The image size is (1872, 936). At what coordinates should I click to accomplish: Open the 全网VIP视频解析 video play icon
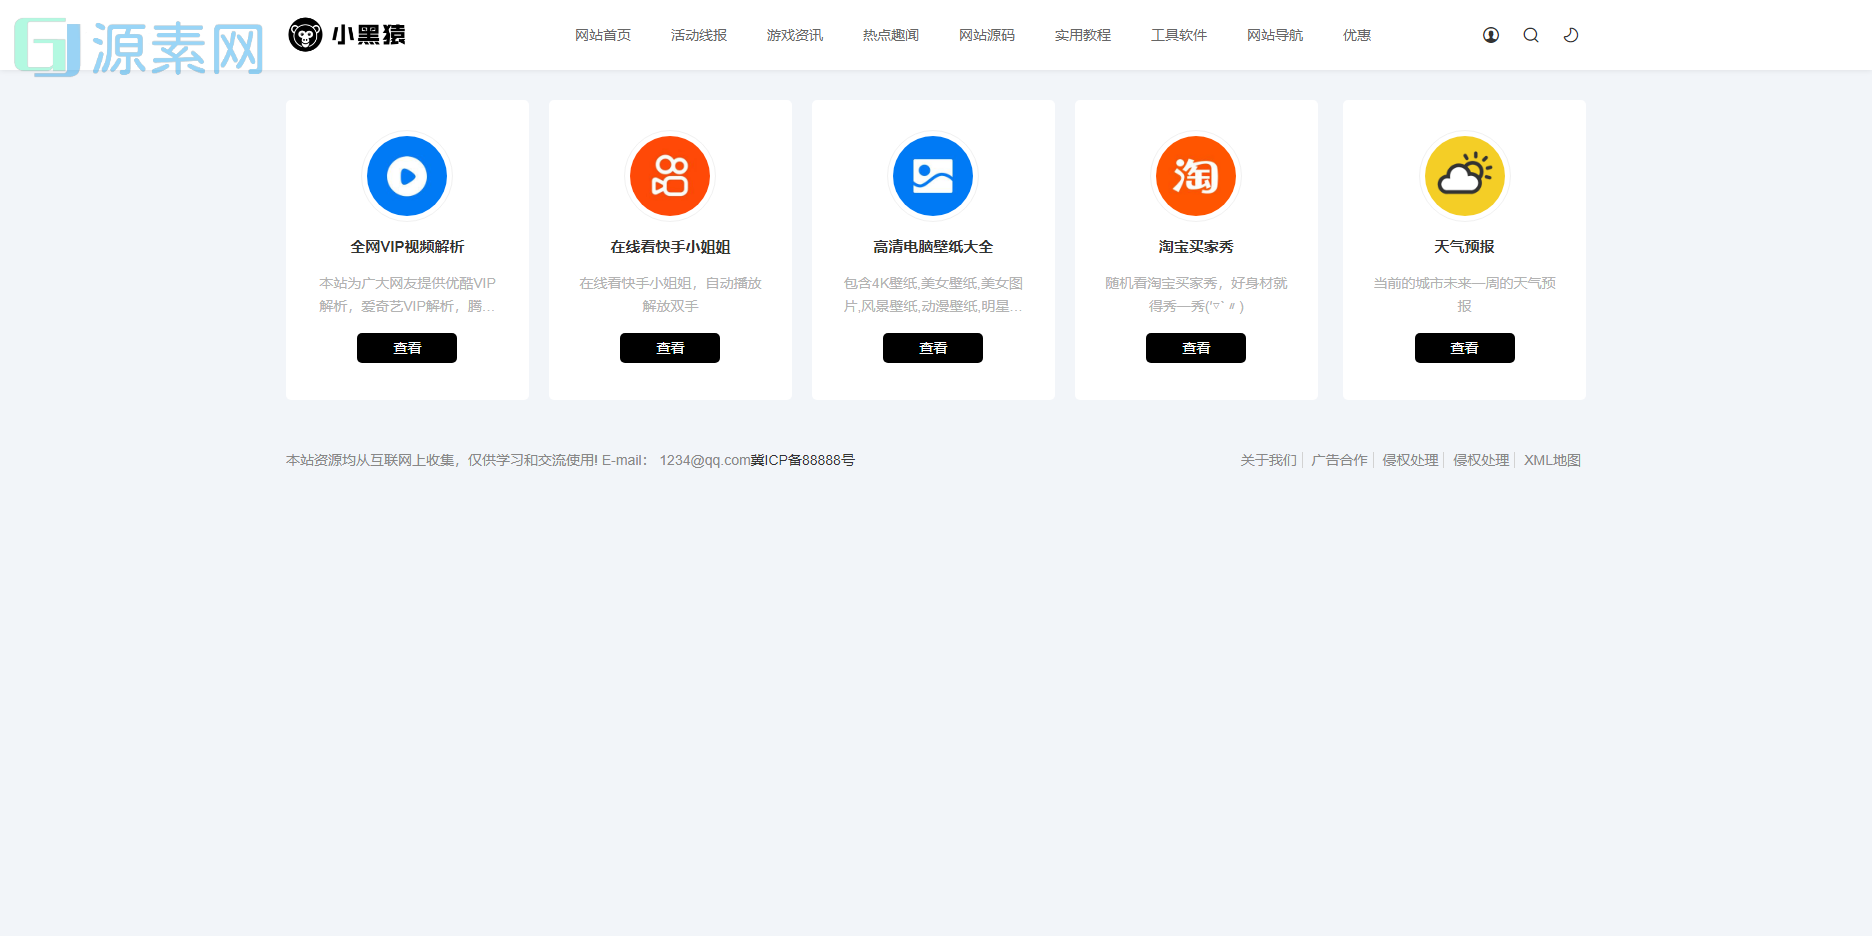[406, 175]
